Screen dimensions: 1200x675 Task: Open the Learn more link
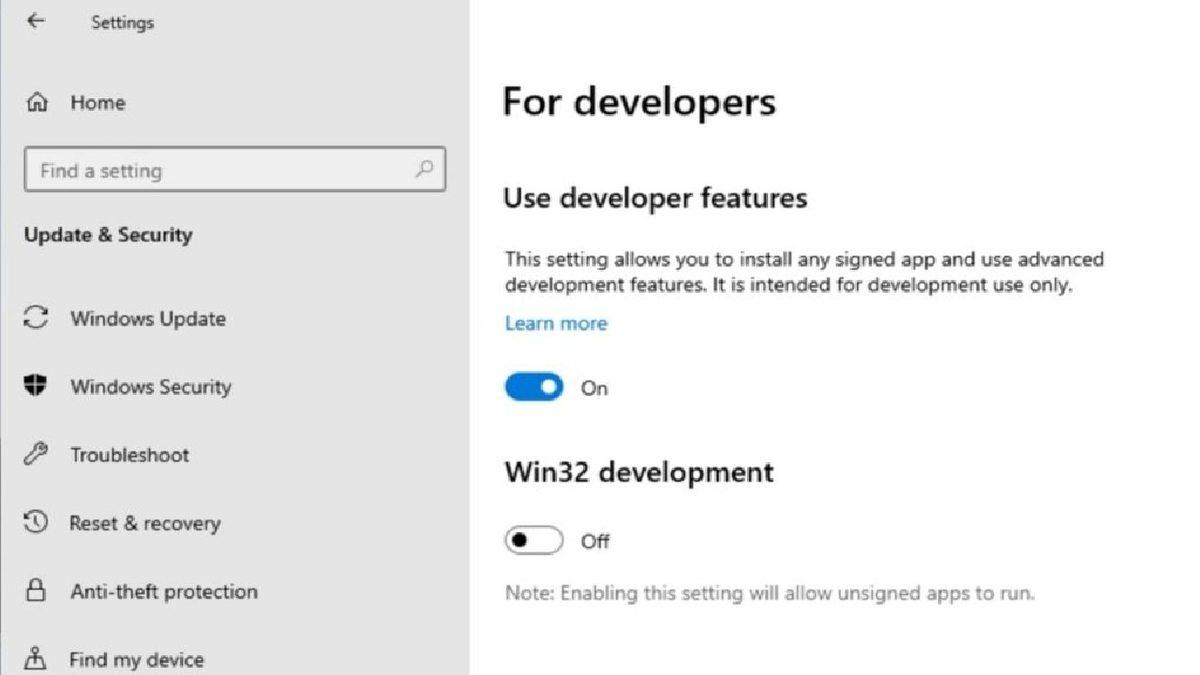556,323
